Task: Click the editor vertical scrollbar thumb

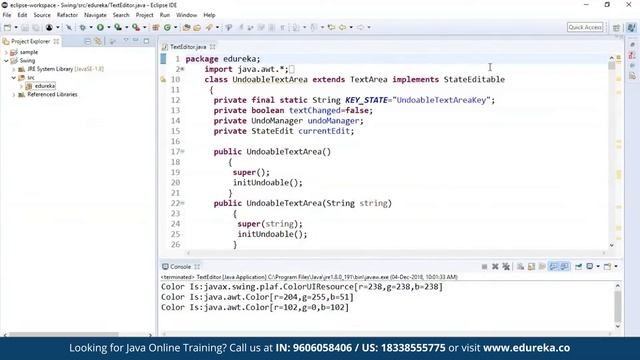Action: [611, 65]
